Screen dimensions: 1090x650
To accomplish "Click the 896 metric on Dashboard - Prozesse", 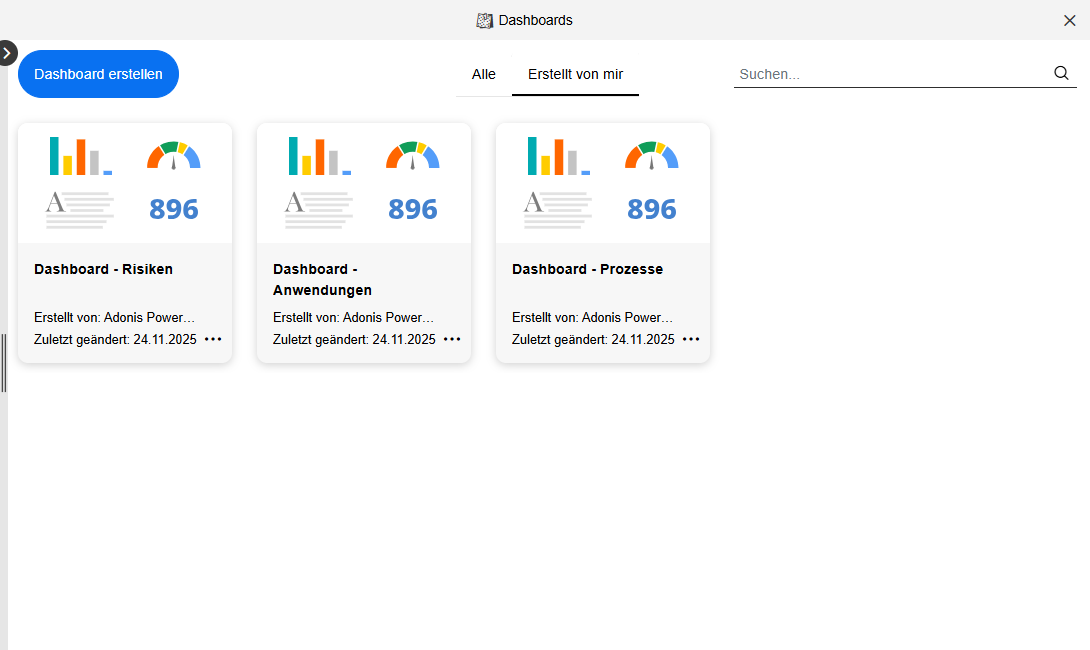I will point(651,209).
